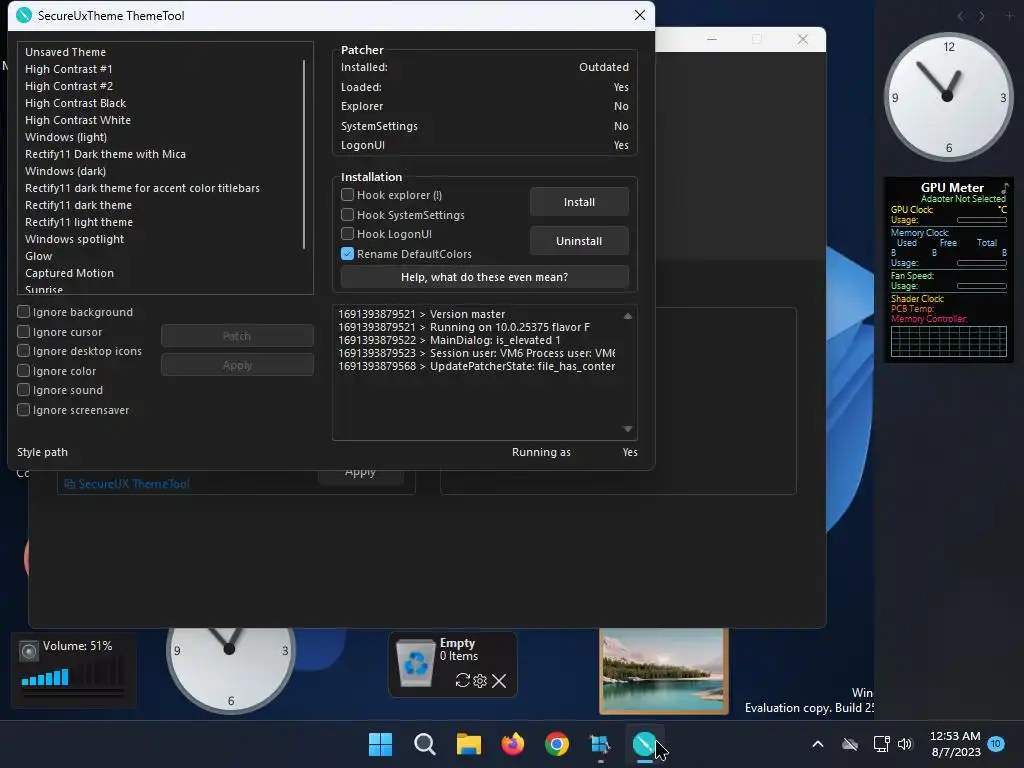Click the gadget sidebar add plus button
The width and height of the screenshot is (1024, 768).
(1010, 16)
